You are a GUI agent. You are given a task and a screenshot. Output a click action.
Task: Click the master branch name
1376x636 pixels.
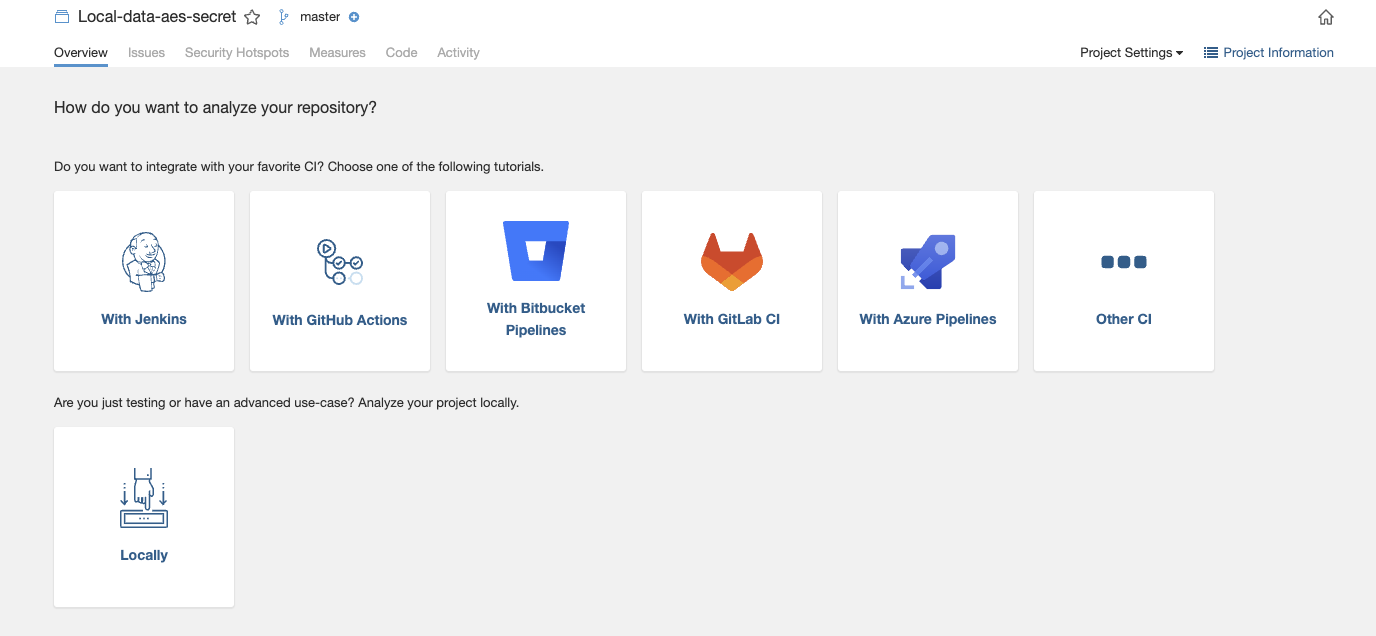(x=320, y=17)
